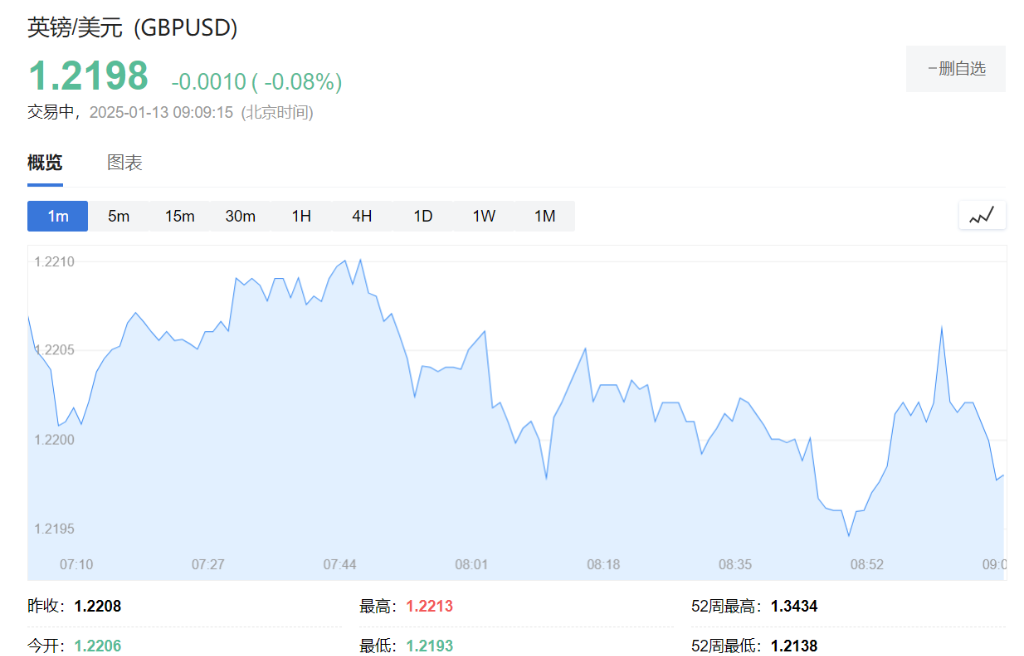
Task: Click the 删自选 remove watchlist button
Action: [x=956, y=69]
